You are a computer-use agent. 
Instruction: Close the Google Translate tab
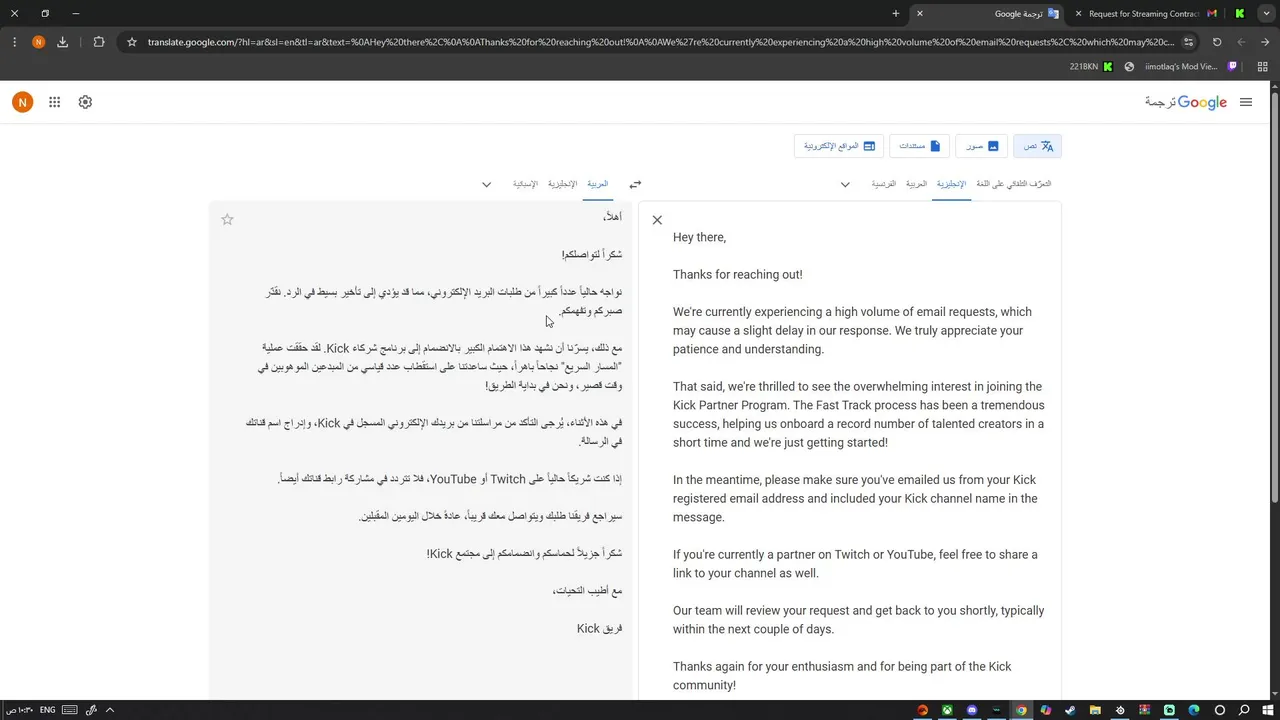pos(920,14)
